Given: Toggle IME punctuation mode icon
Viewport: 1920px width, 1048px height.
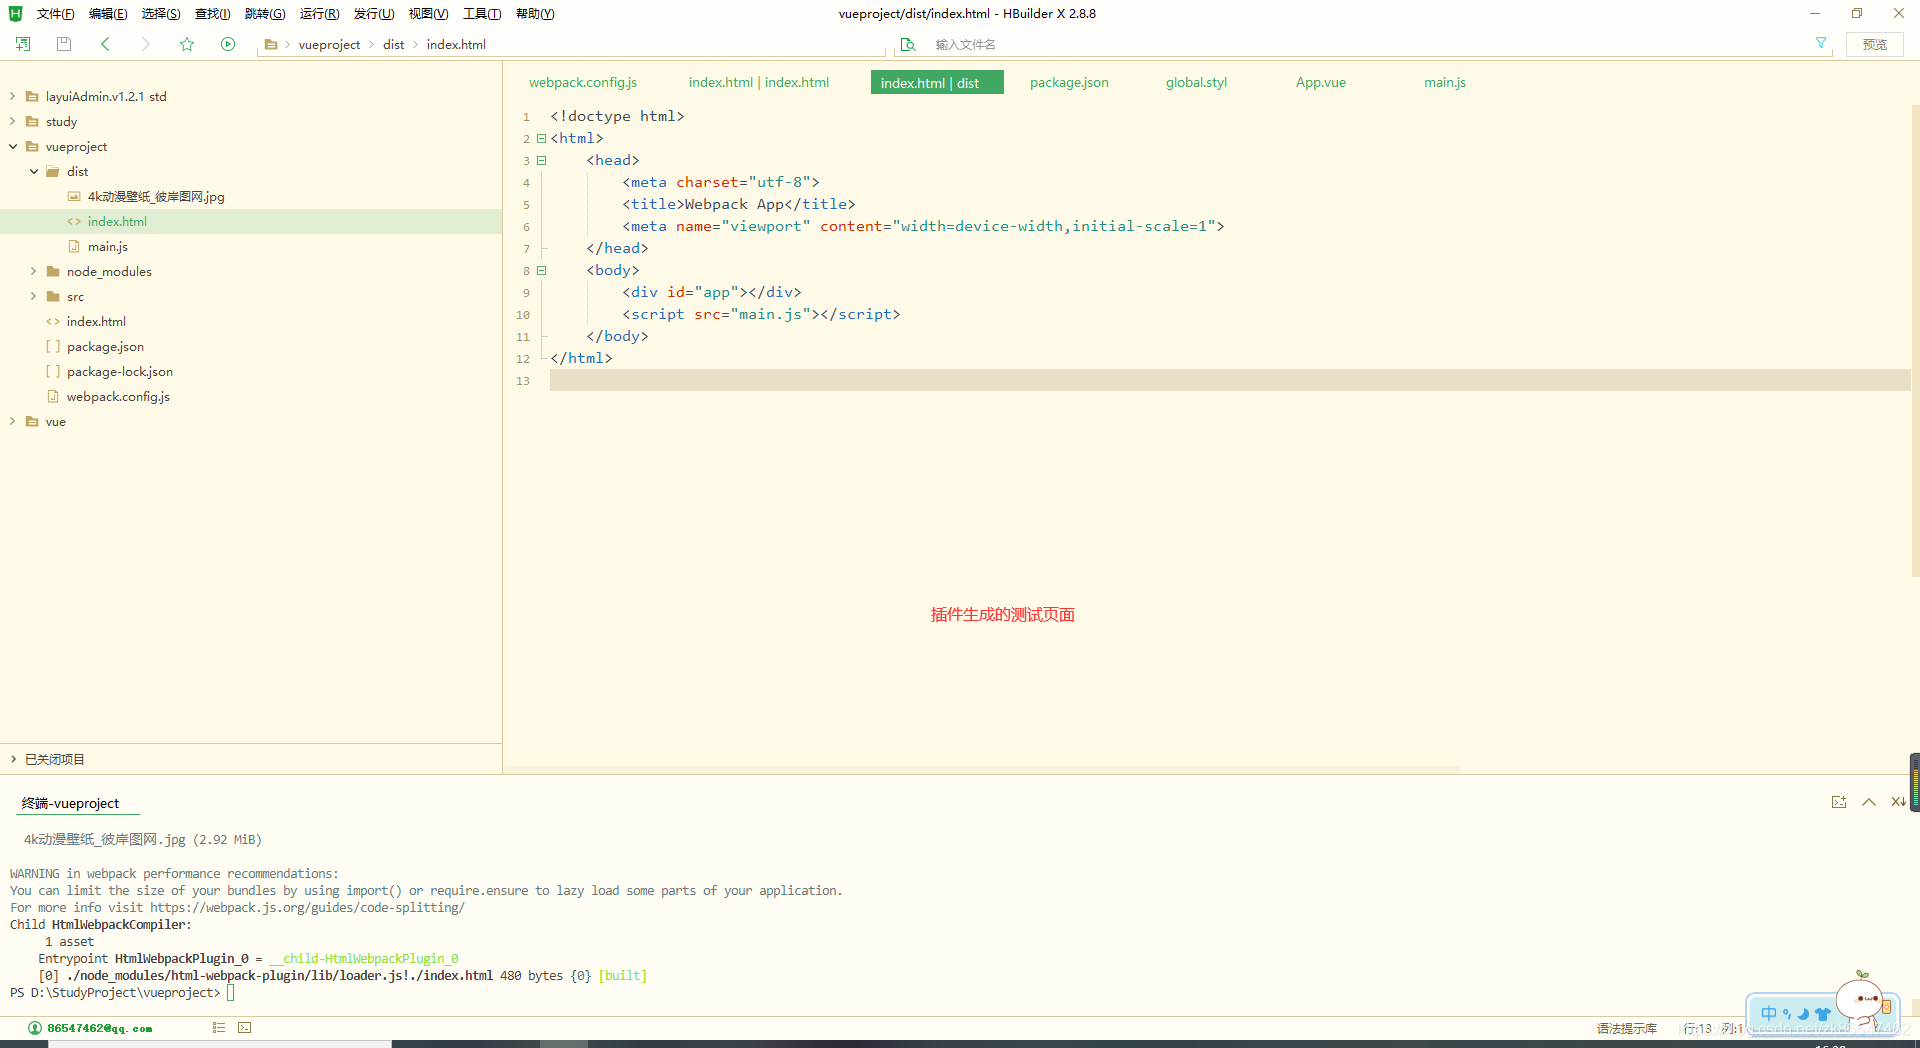Looking at the screenshot, I should click(1787, 1013).
